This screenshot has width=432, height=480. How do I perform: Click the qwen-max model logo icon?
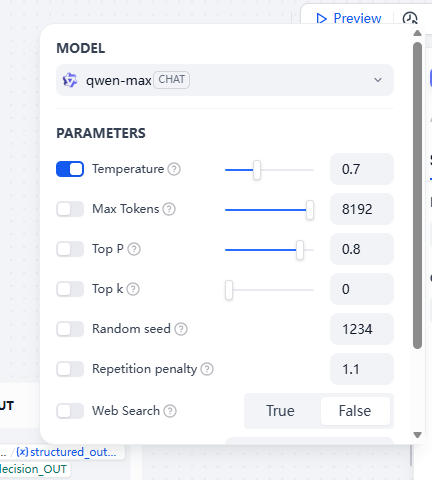[70, 80]
